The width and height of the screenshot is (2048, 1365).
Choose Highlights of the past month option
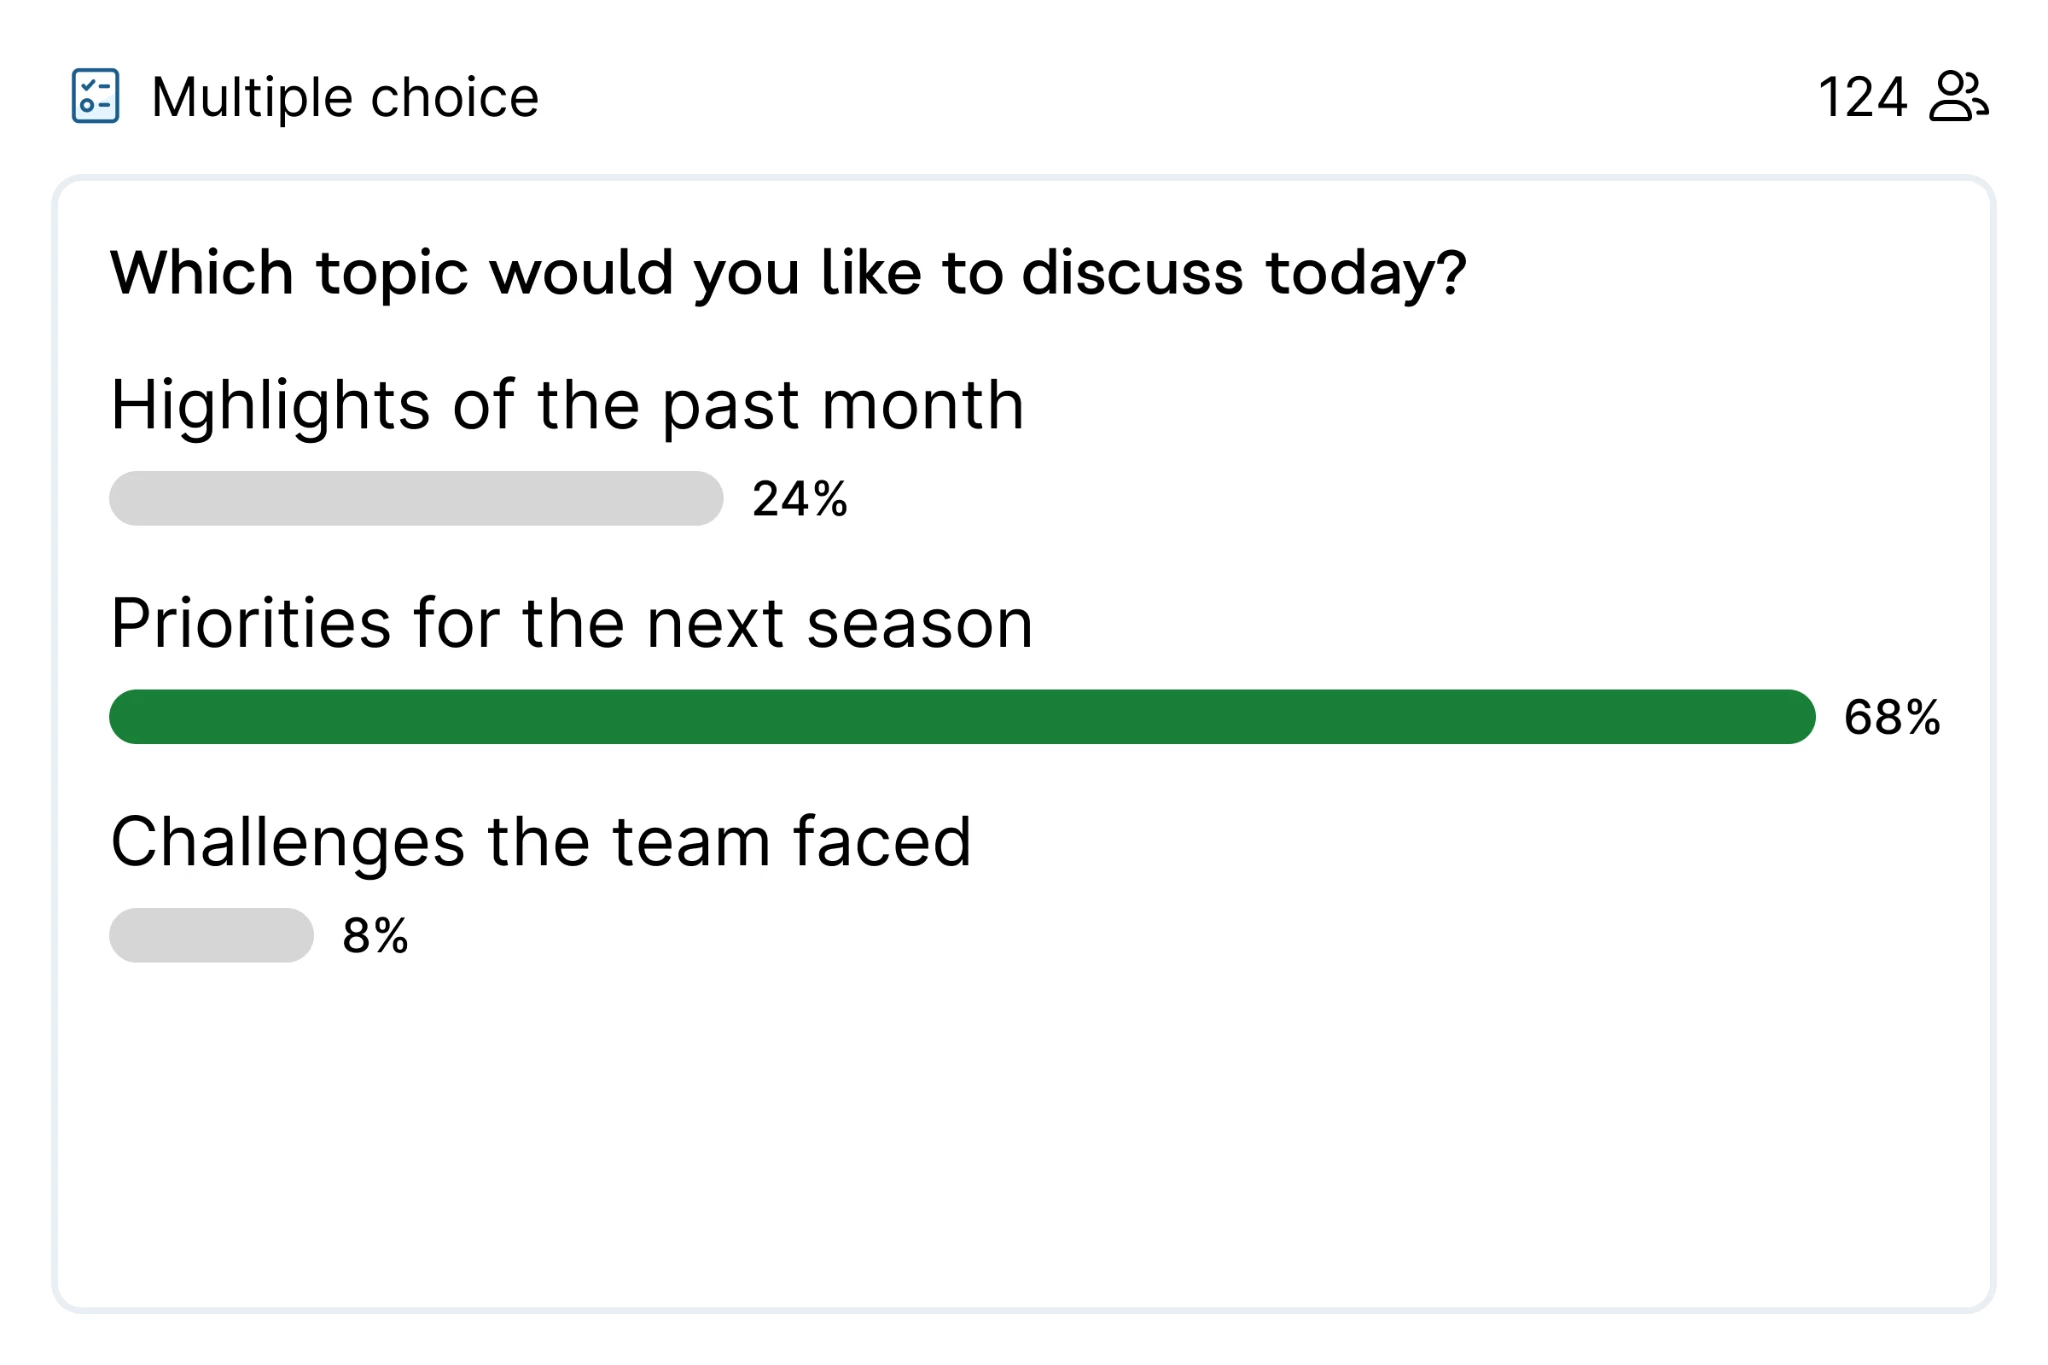[x=567, y=406]
